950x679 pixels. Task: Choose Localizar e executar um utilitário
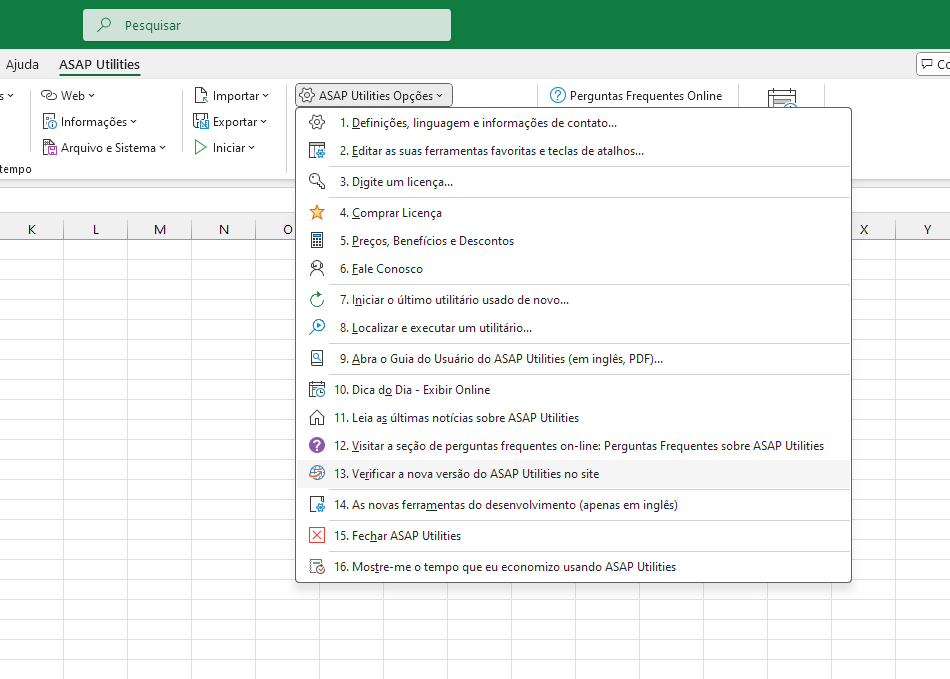(573, 328)
